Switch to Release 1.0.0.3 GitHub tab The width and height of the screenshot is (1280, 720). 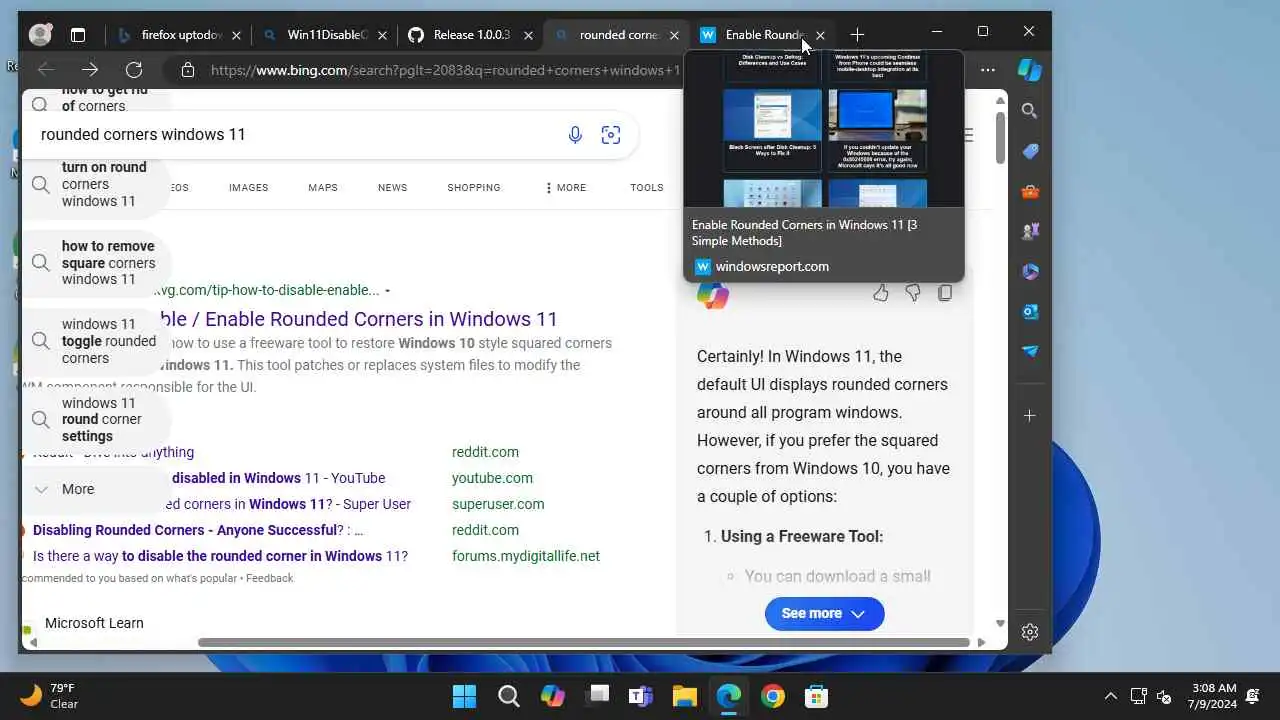pyautogui.click(x=470, y=35)
